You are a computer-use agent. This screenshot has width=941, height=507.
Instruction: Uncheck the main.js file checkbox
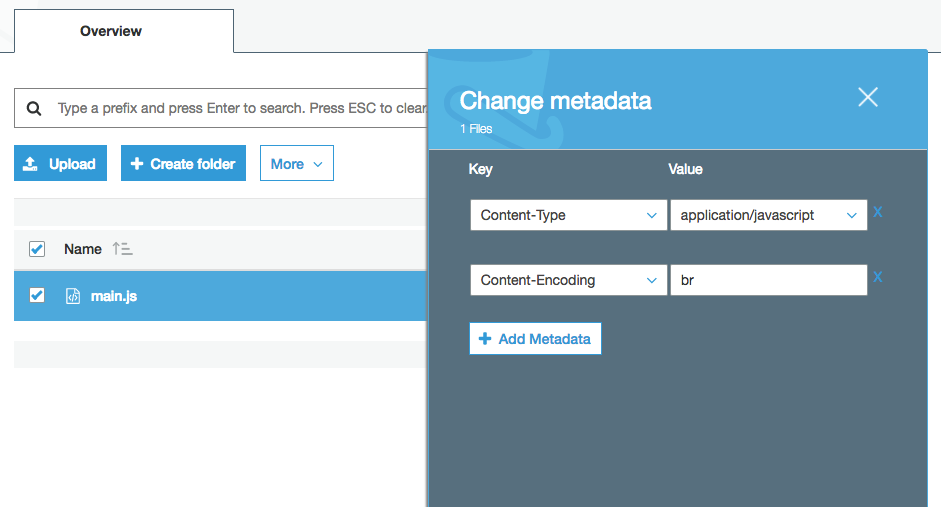point(37,295)
